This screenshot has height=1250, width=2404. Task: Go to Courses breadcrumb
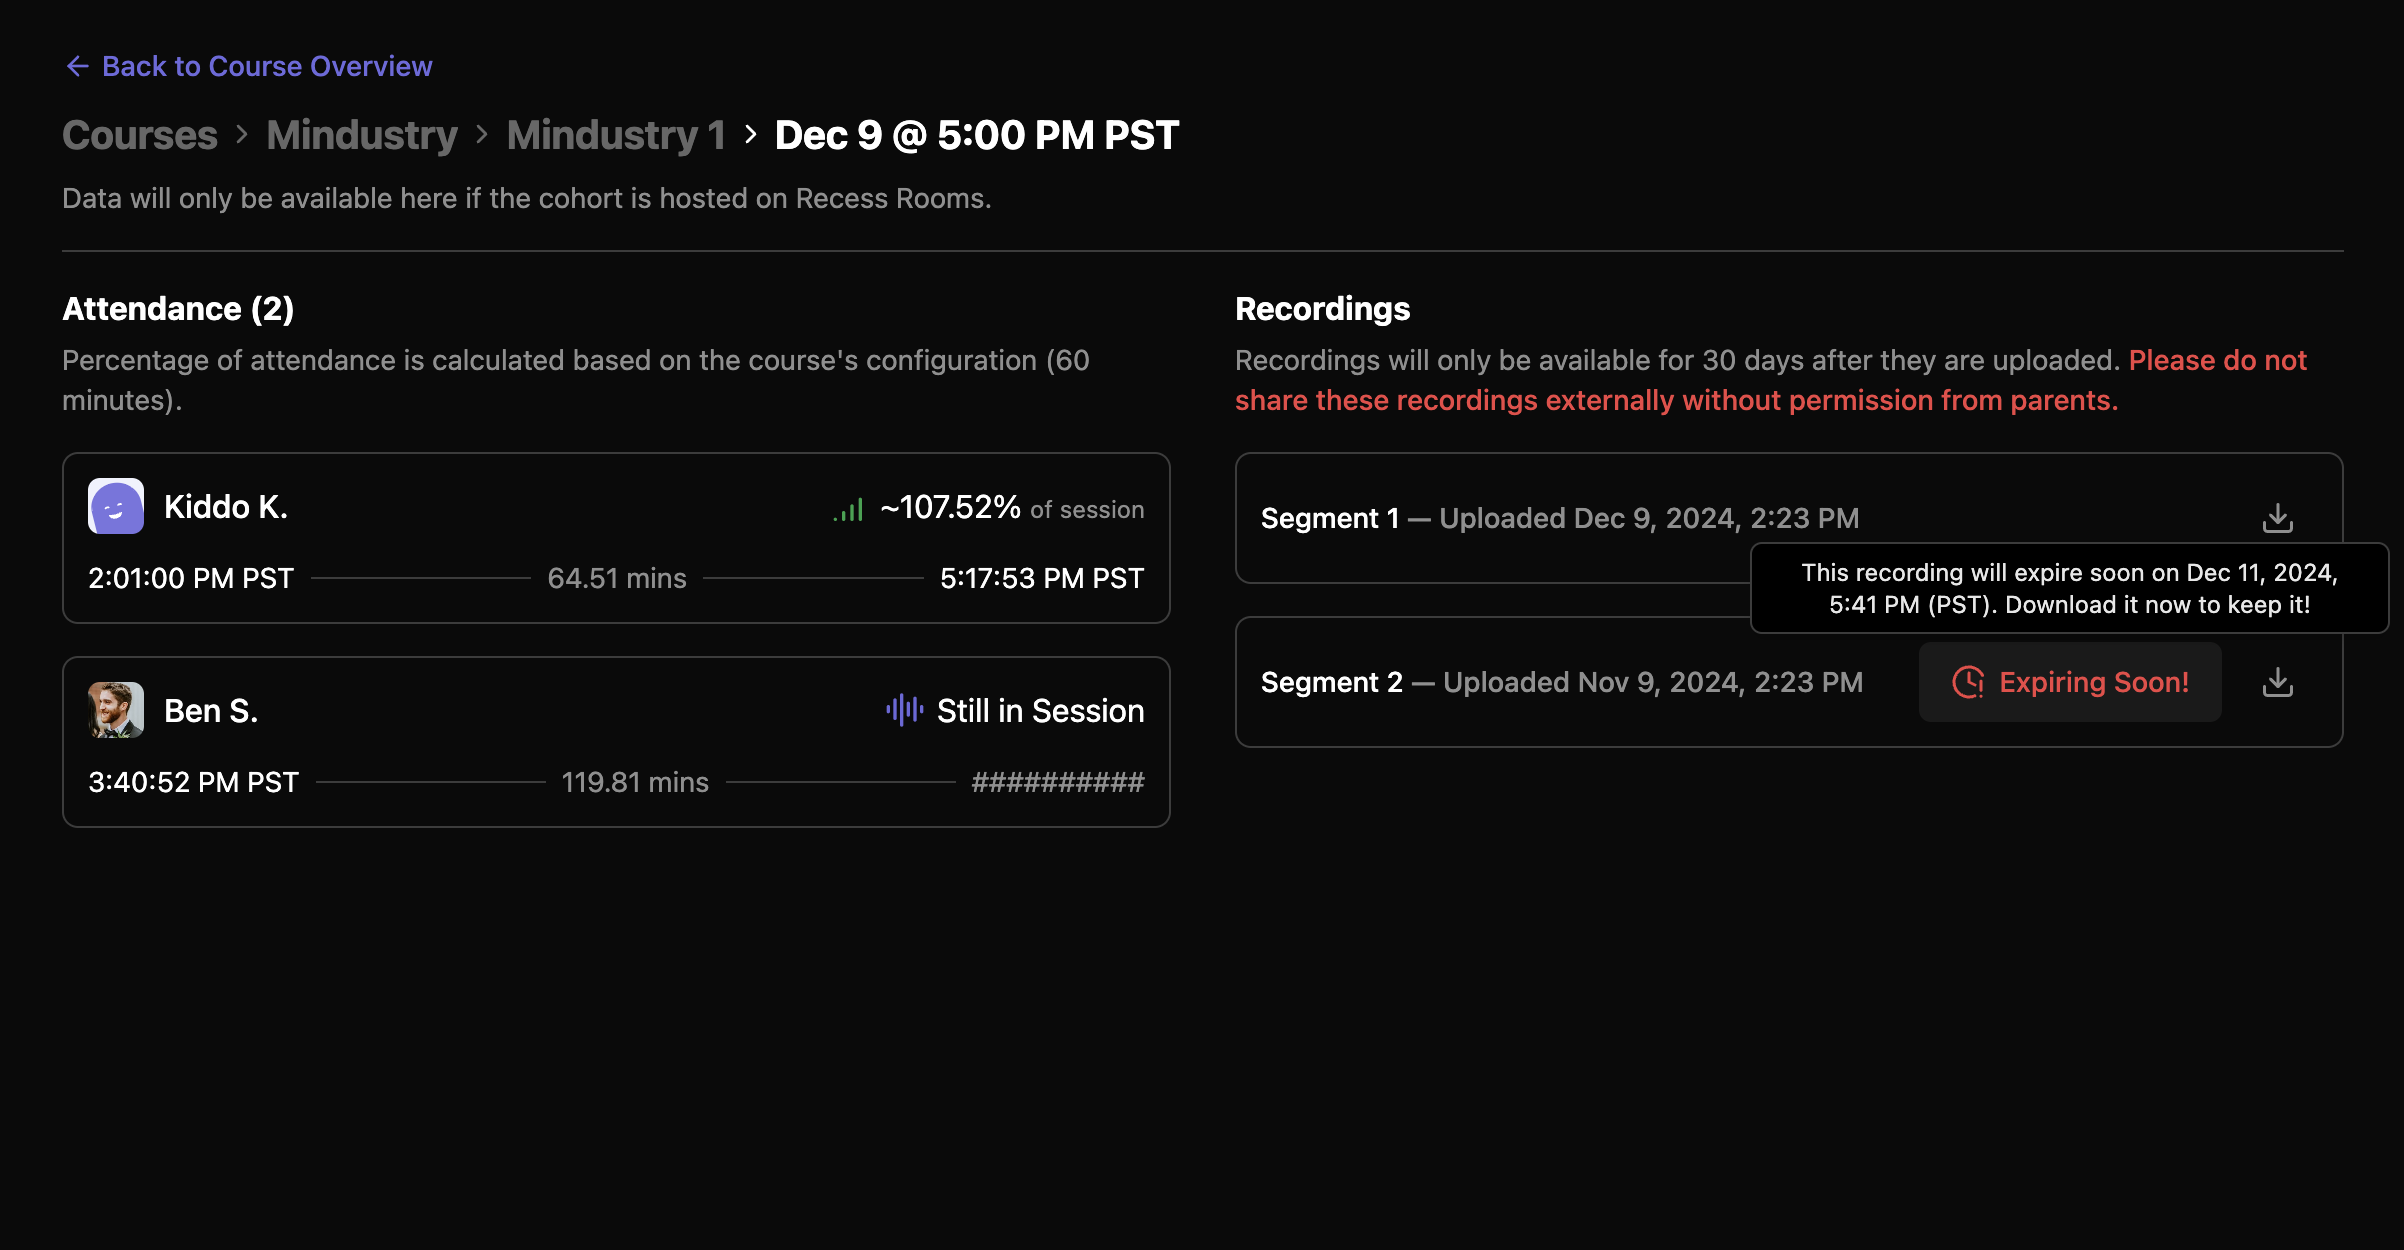pyautogui.click(x=140, y=135)
